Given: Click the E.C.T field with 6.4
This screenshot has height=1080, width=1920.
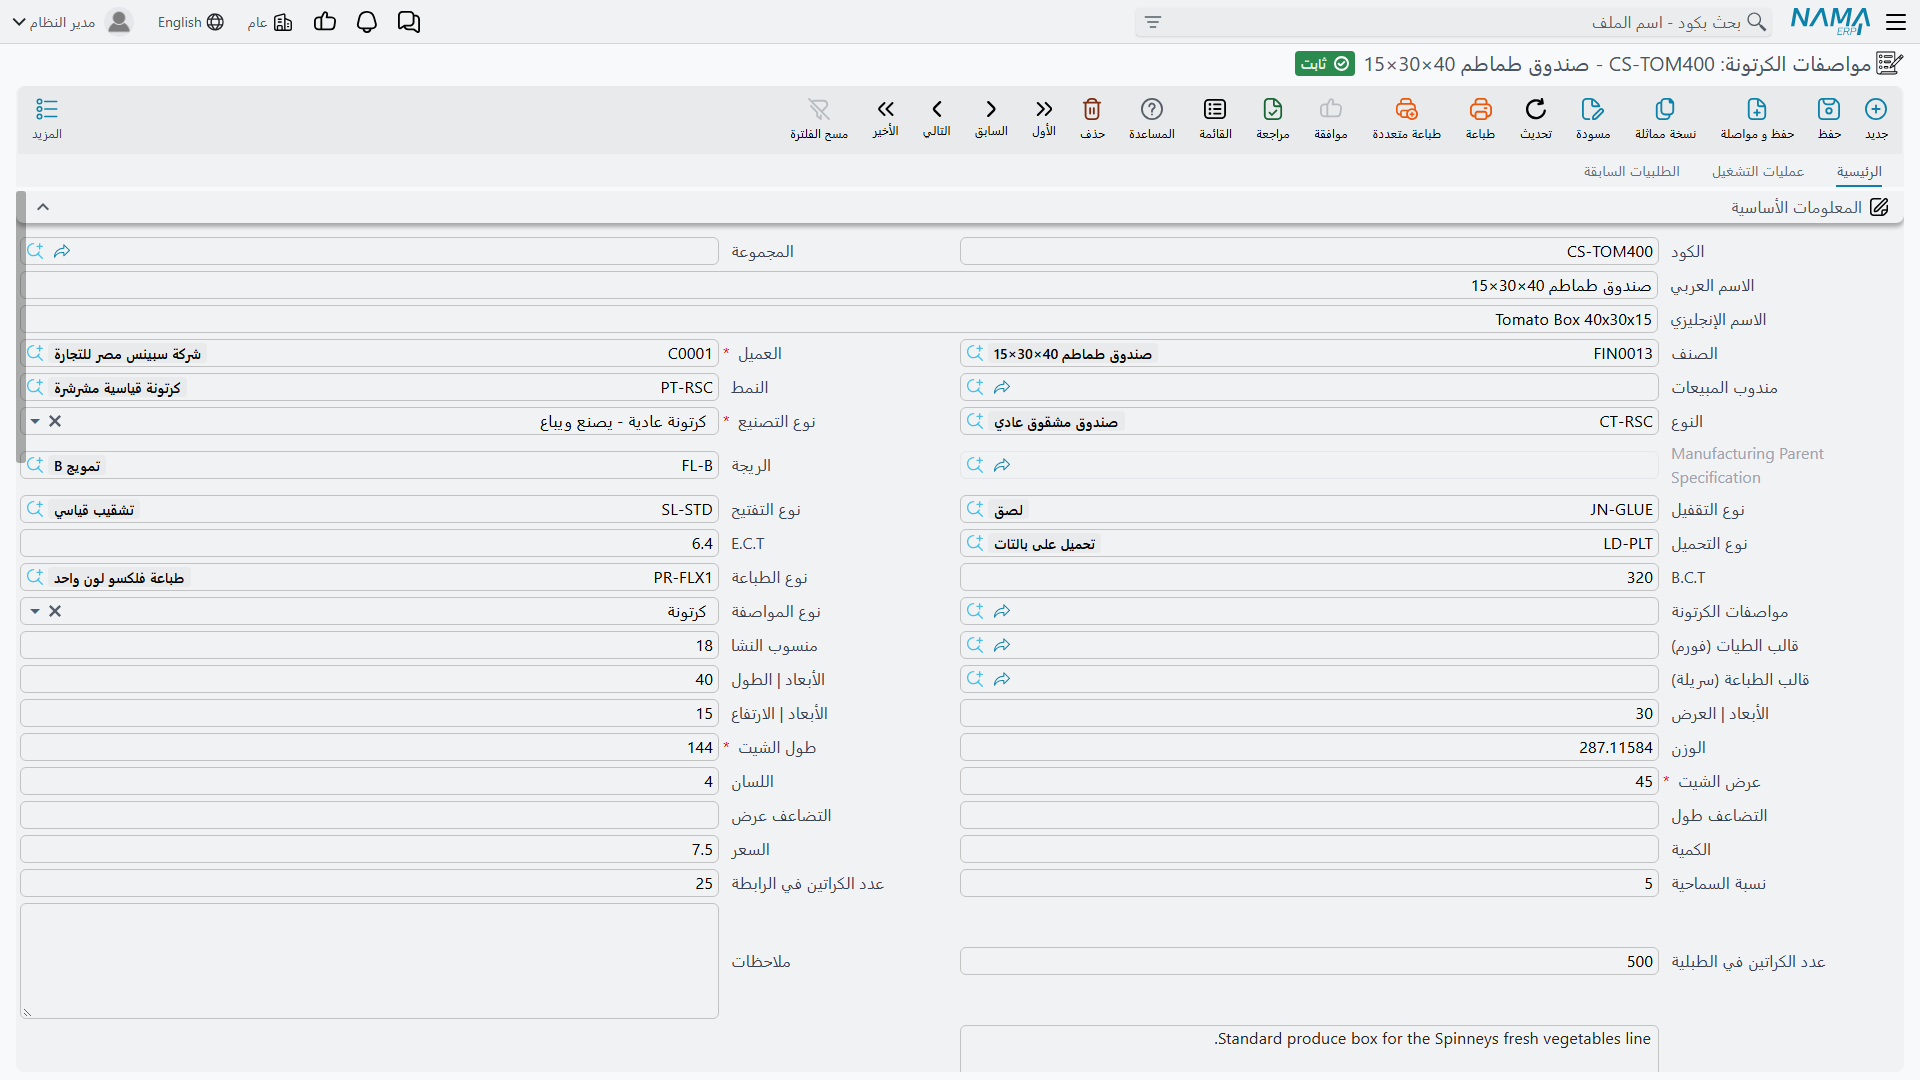Looking at the screenshot, I should (369, 543).
